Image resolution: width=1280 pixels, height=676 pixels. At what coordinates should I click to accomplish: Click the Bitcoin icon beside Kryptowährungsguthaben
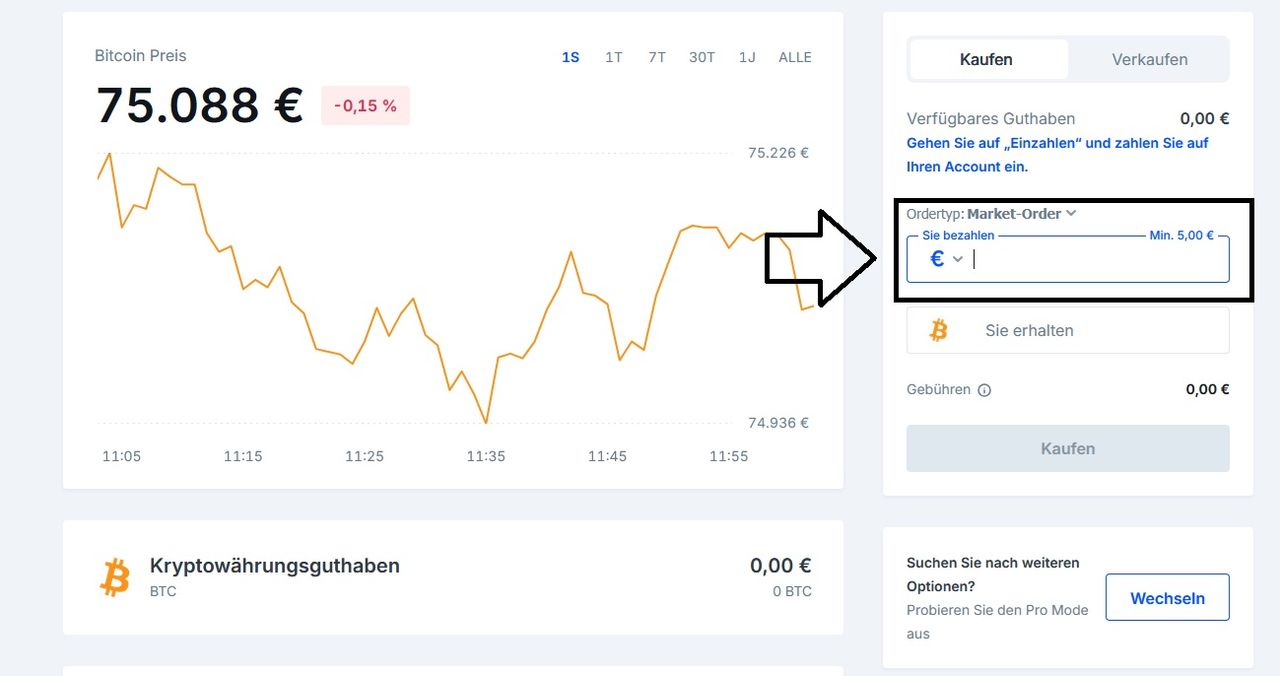coord(115,577)
